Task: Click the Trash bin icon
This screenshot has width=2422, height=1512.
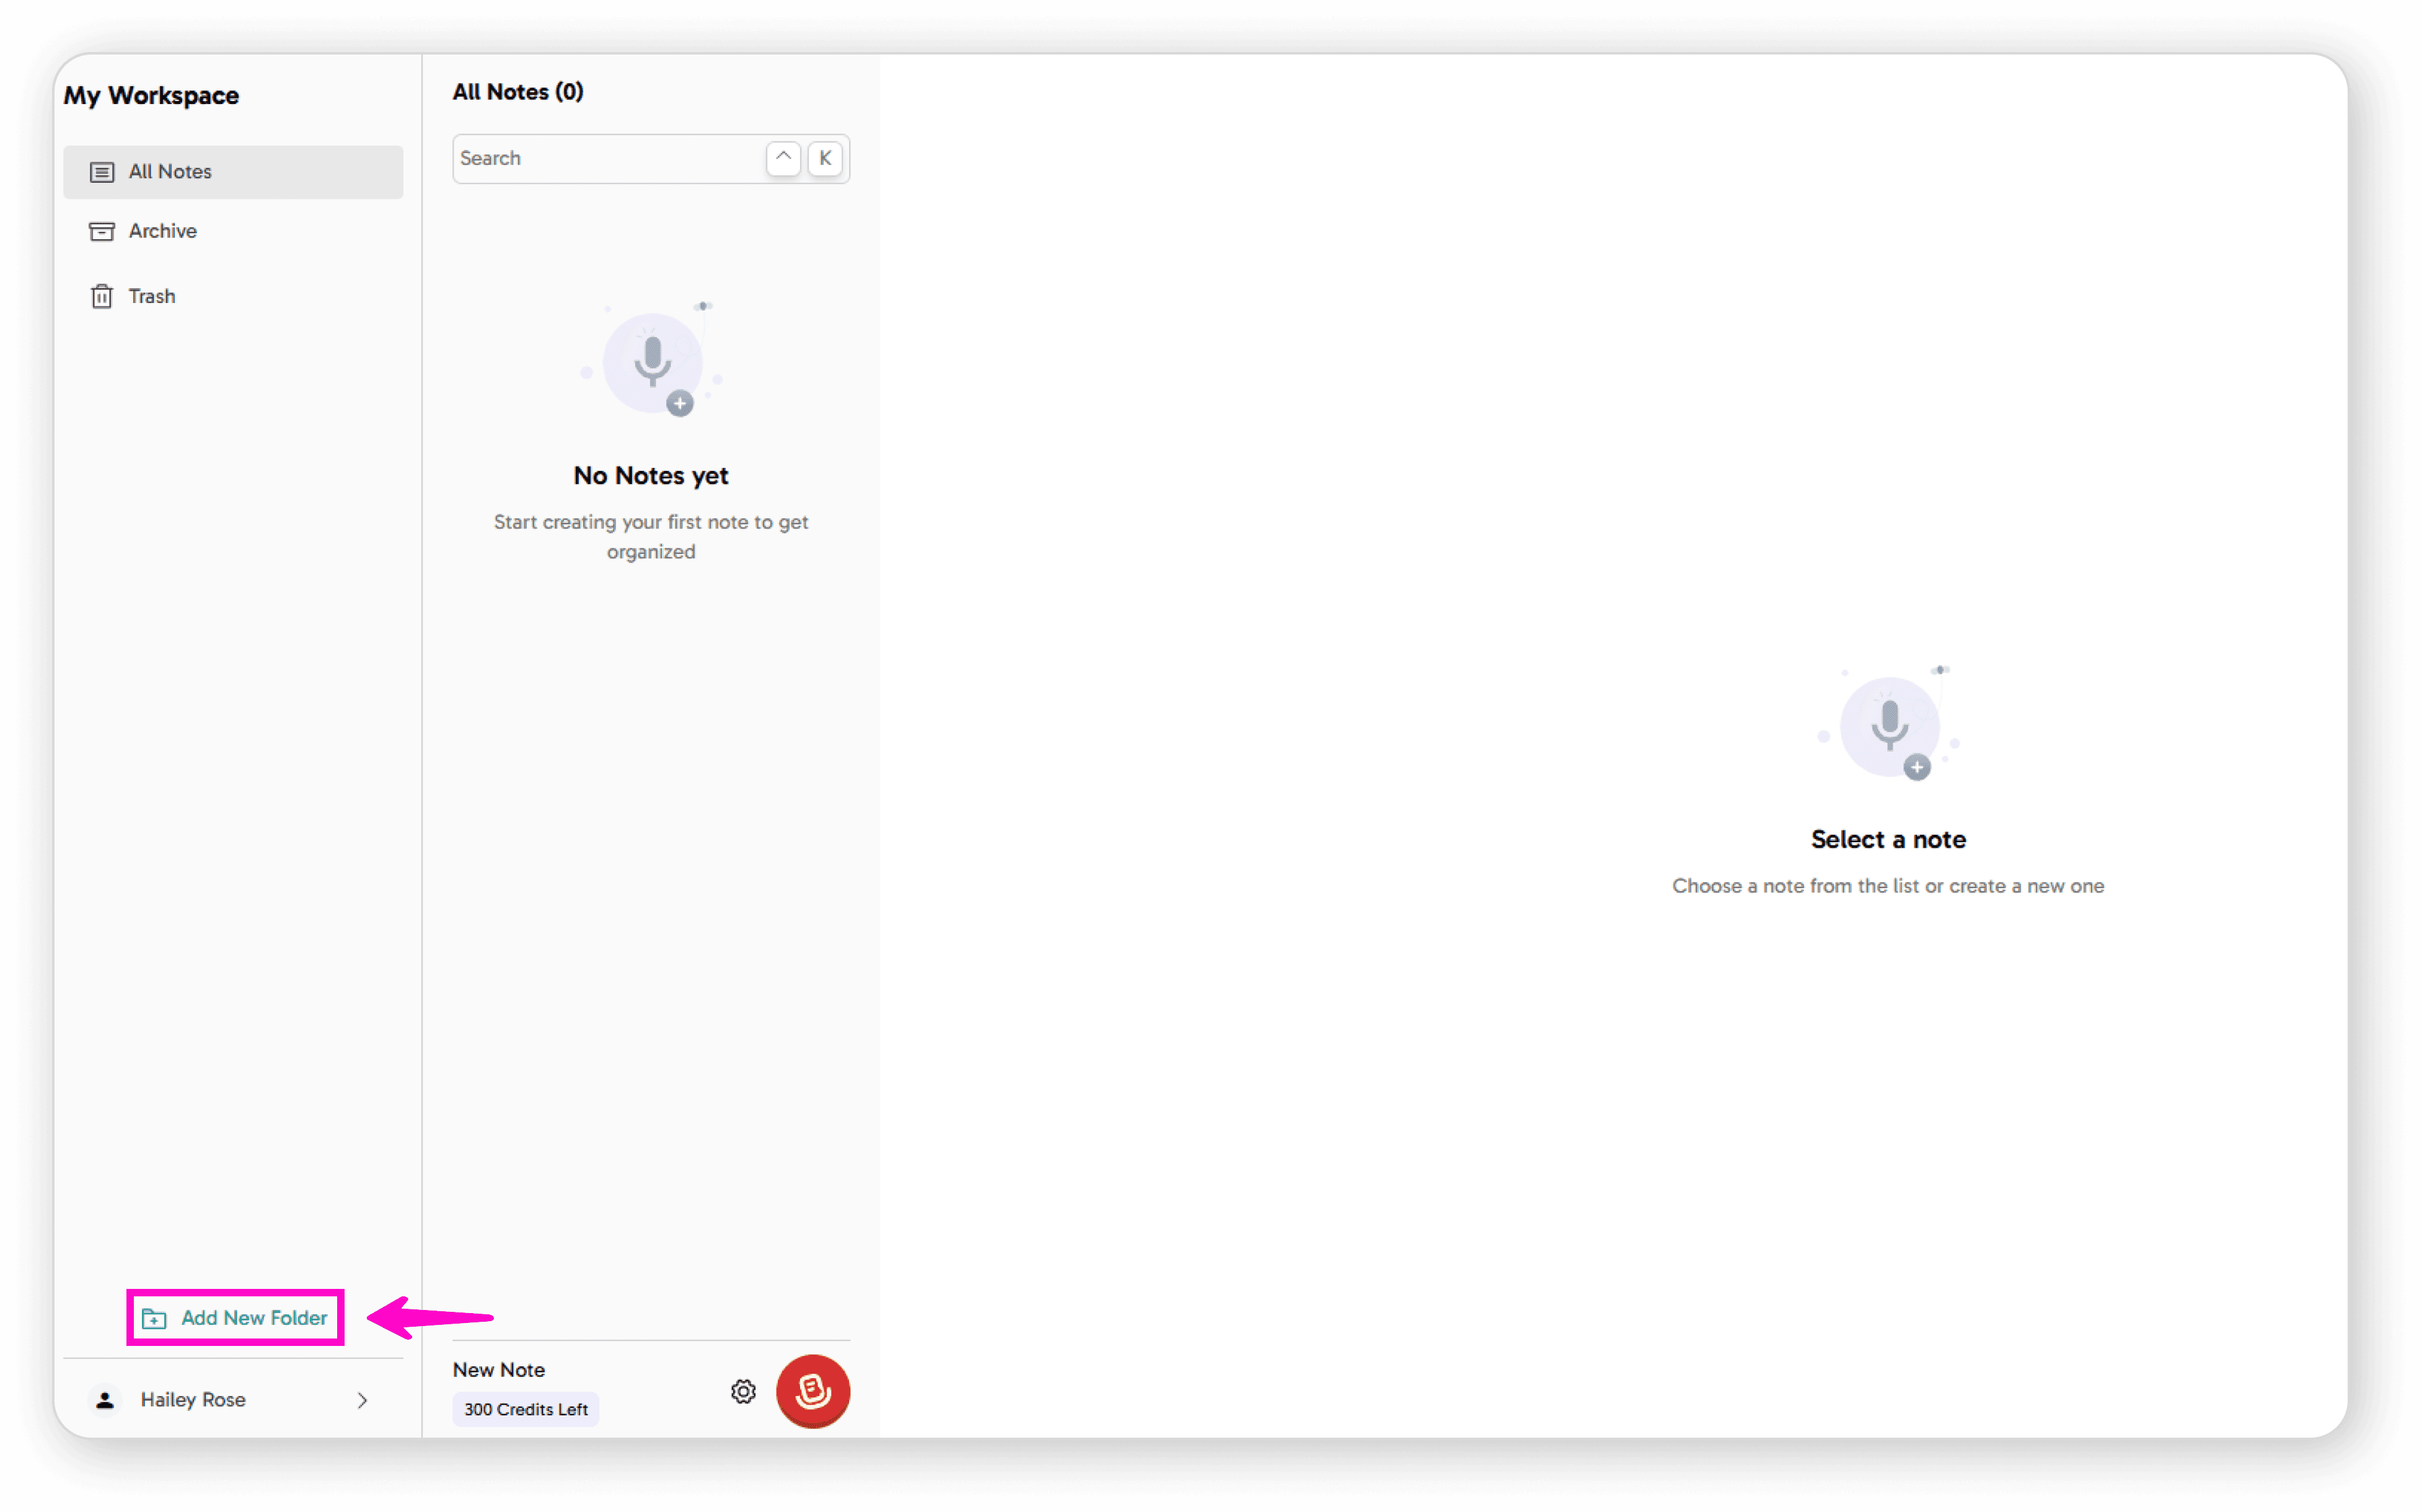Action: pyautogui.click(x=102, y=296)
